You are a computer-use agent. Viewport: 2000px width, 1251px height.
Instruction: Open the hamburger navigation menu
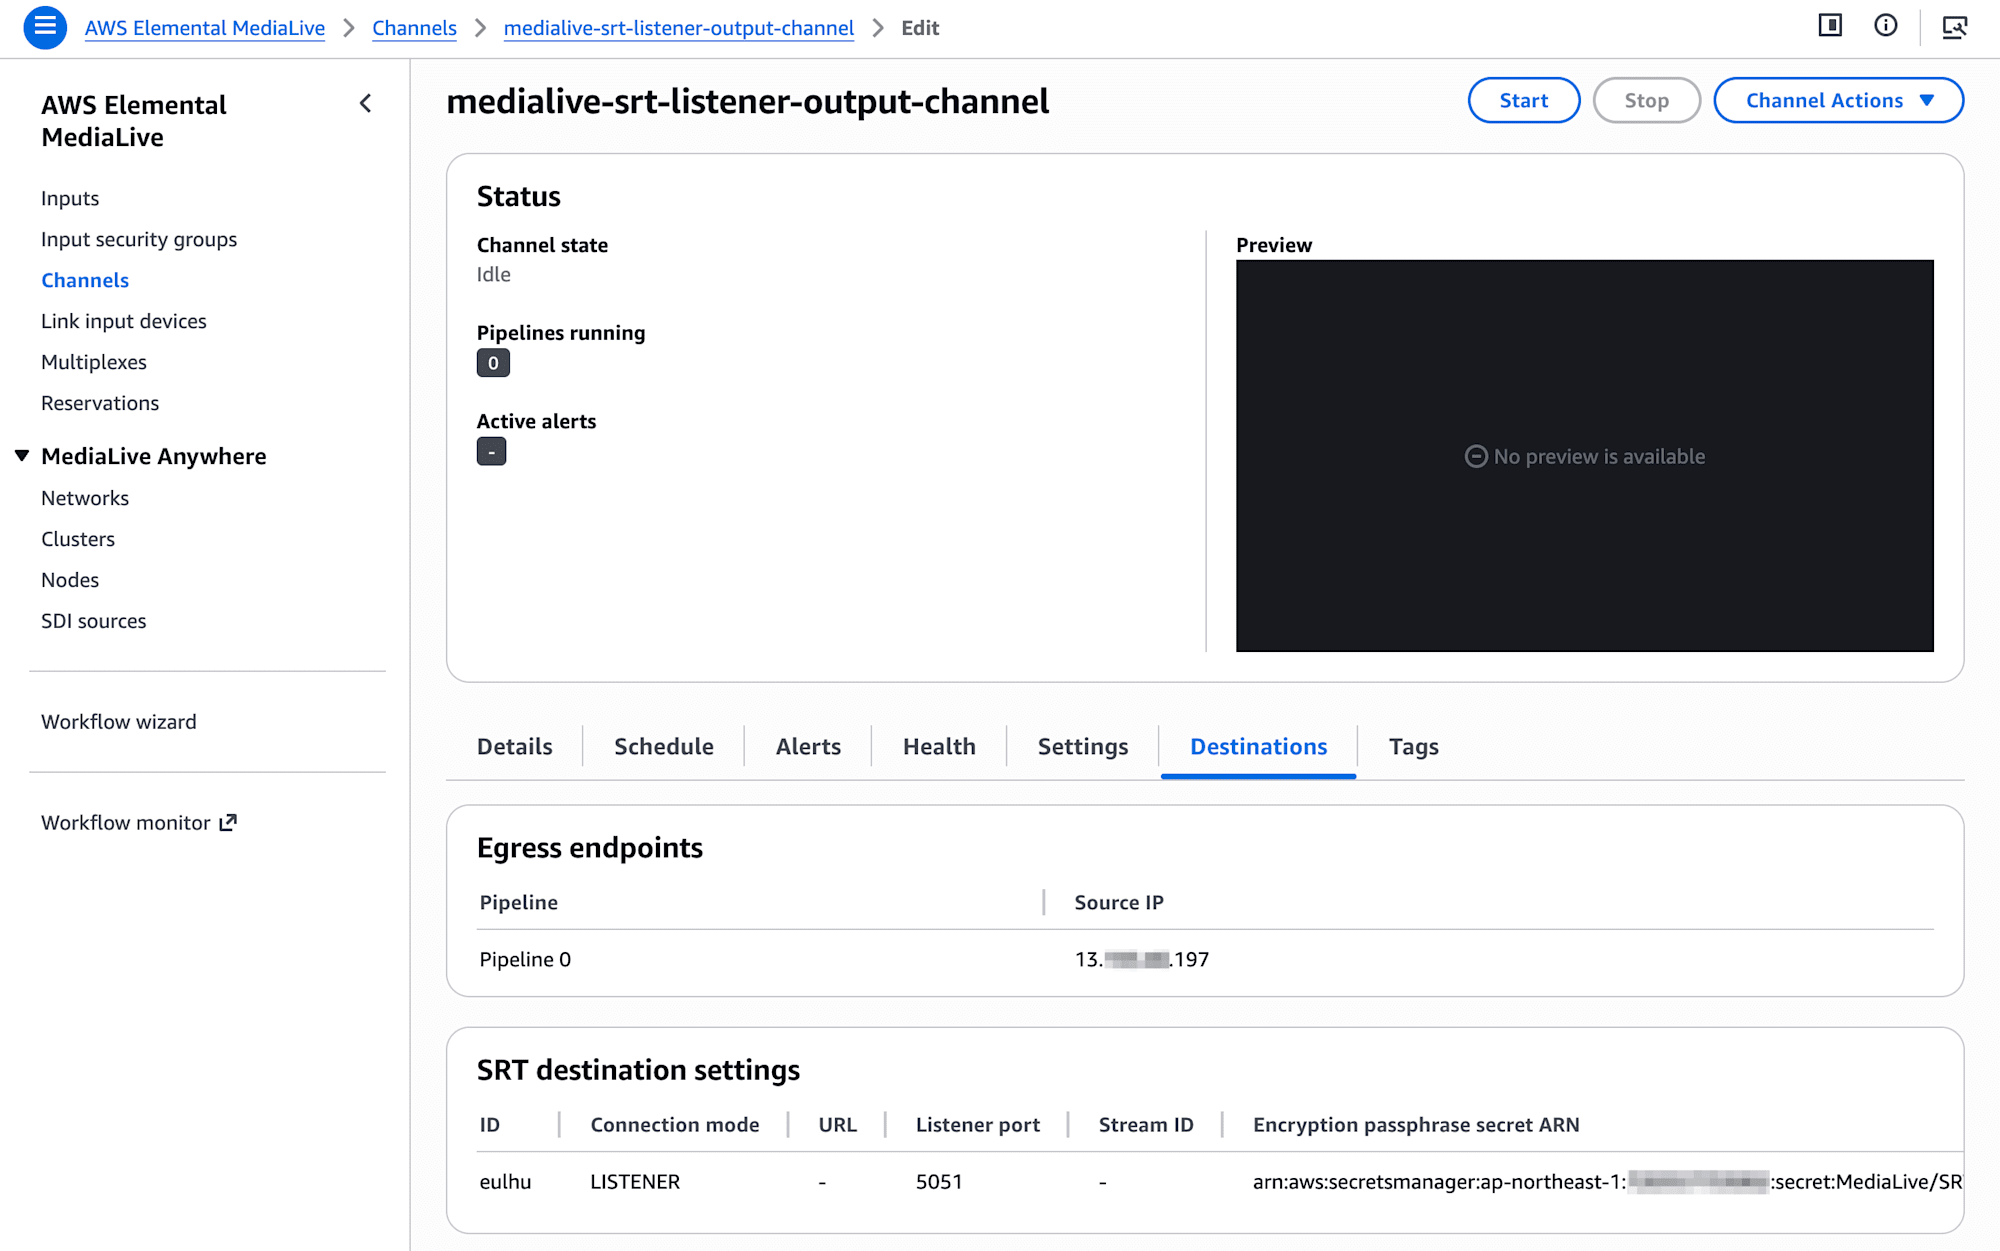pos(45,27)
